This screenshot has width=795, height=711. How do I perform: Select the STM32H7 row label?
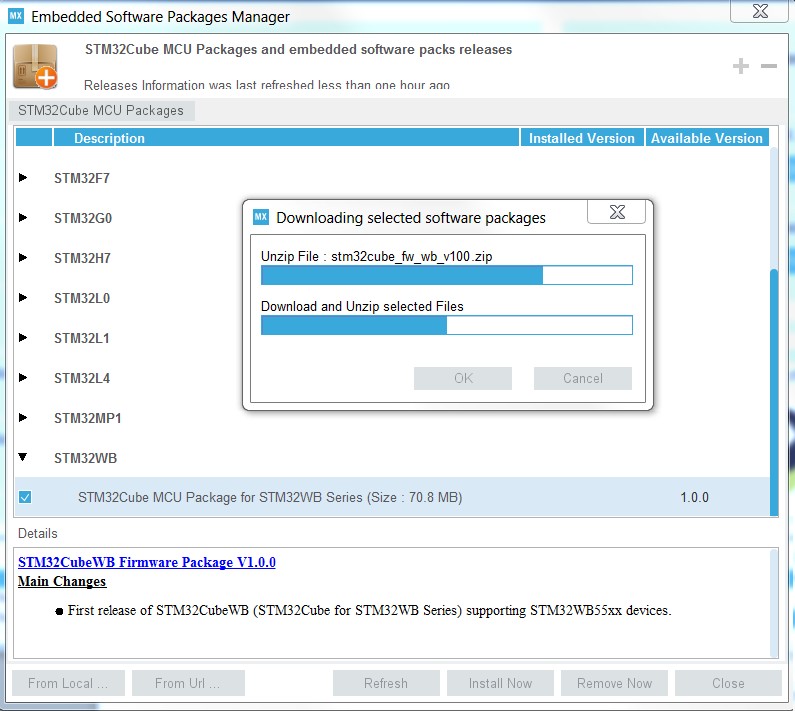(x=82, y=259)
